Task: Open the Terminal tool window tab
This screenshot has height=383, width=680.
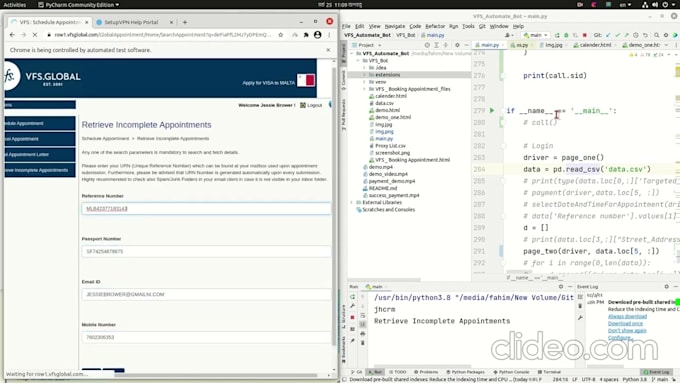Action: (549, 372)
